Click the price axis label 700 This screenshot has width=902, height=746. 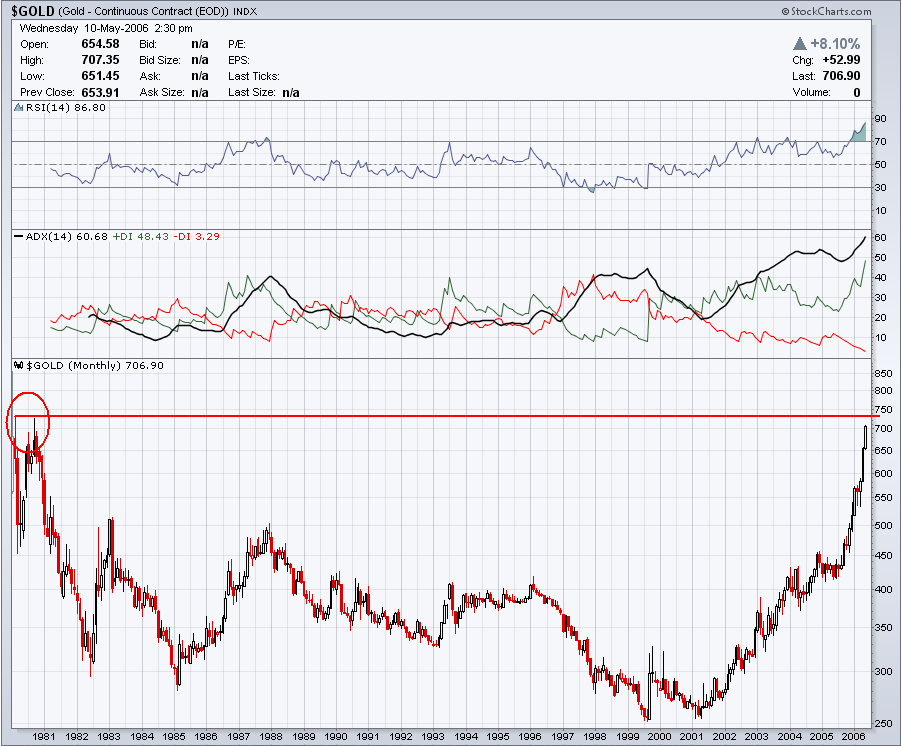tap(883, 429)
